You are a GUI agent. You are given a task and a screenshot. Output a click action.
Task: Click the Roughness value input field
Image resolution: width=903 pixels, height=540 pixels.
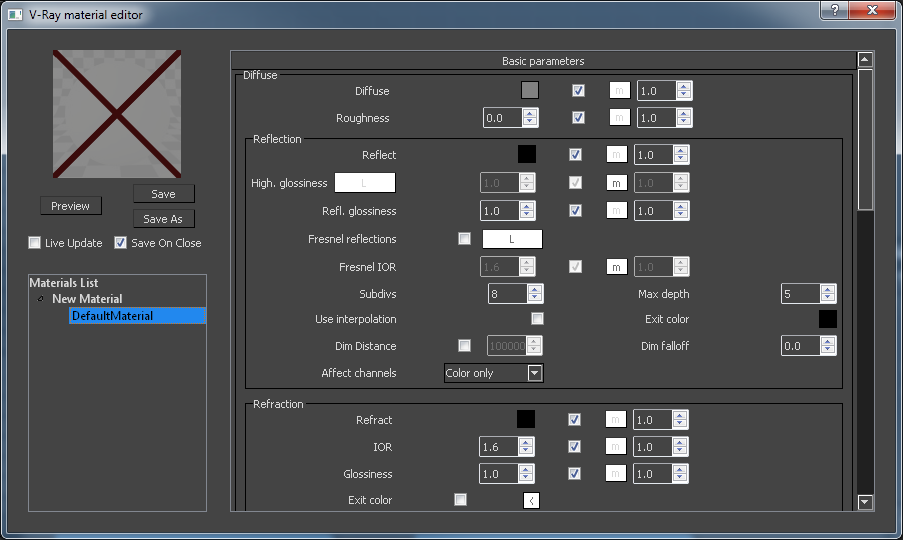pos(503,117)
